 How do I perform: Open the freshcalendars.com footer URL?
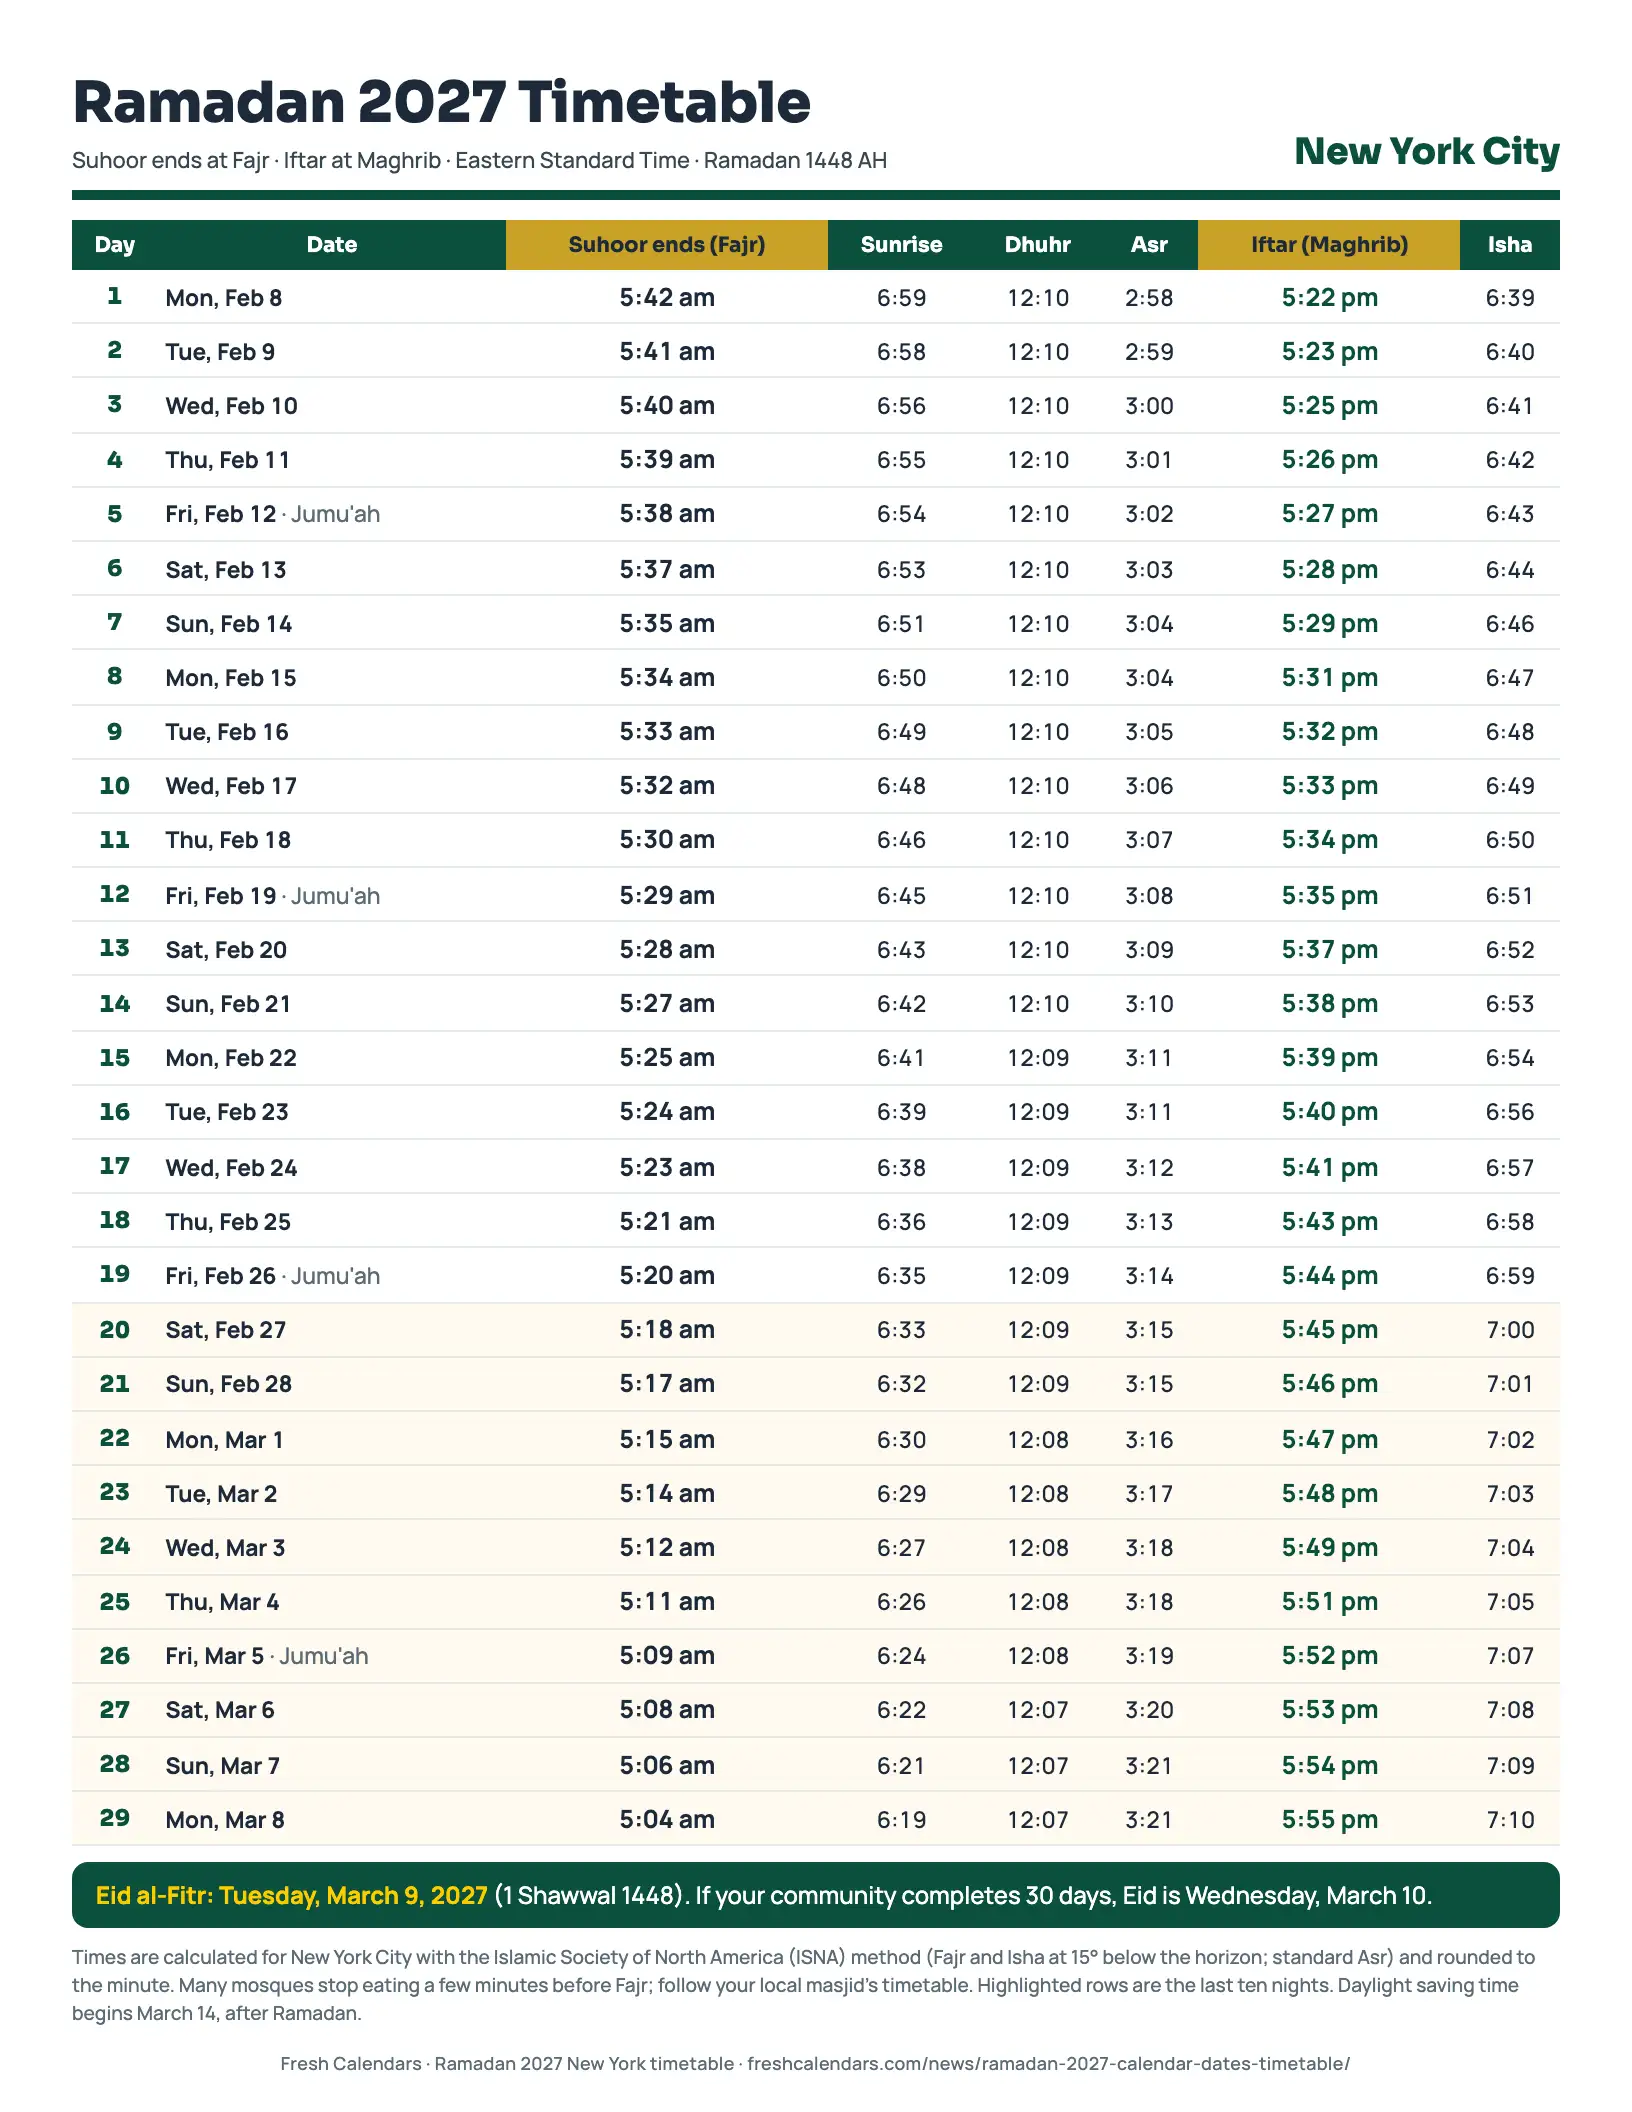[1048, 2063]
